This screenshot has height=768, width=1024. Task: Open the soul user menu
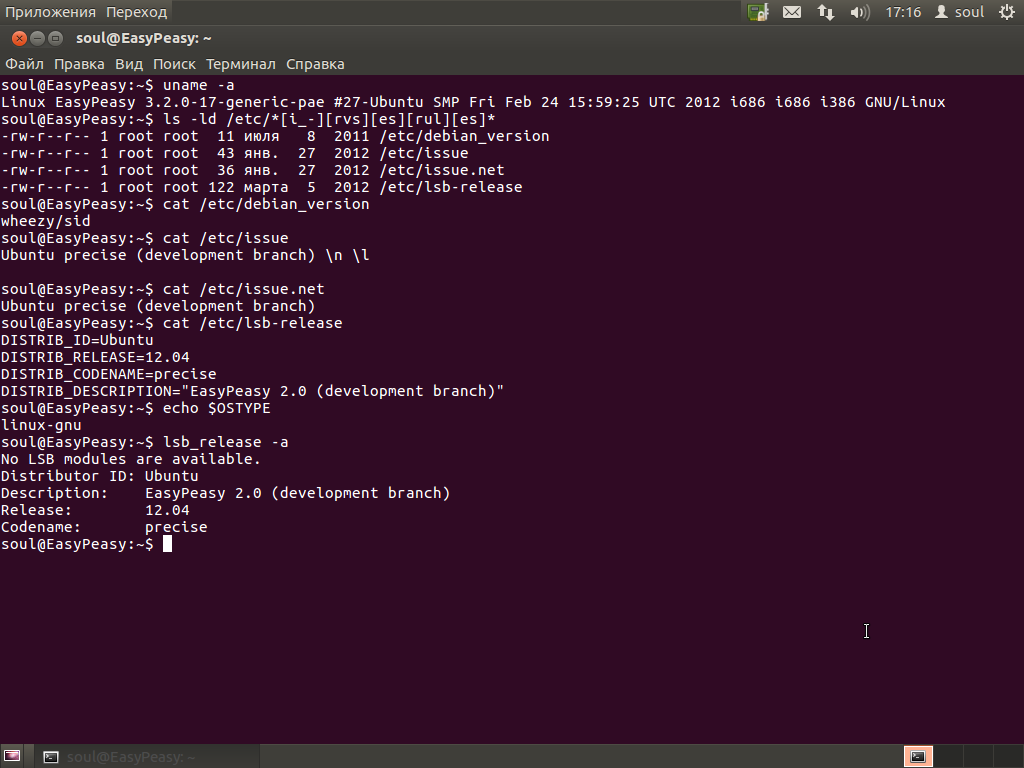click(x=959, y=12)
